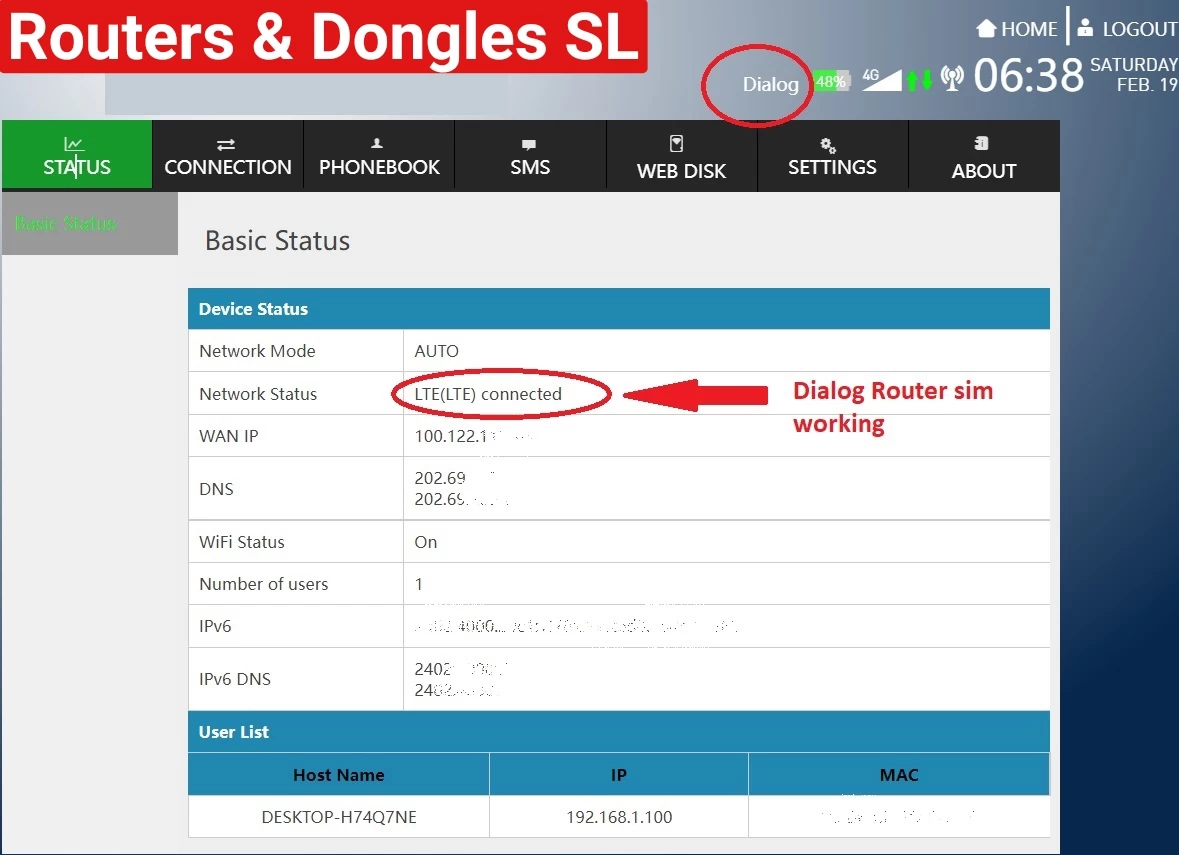Click the SMS speech bubble icon

(529, 144)
